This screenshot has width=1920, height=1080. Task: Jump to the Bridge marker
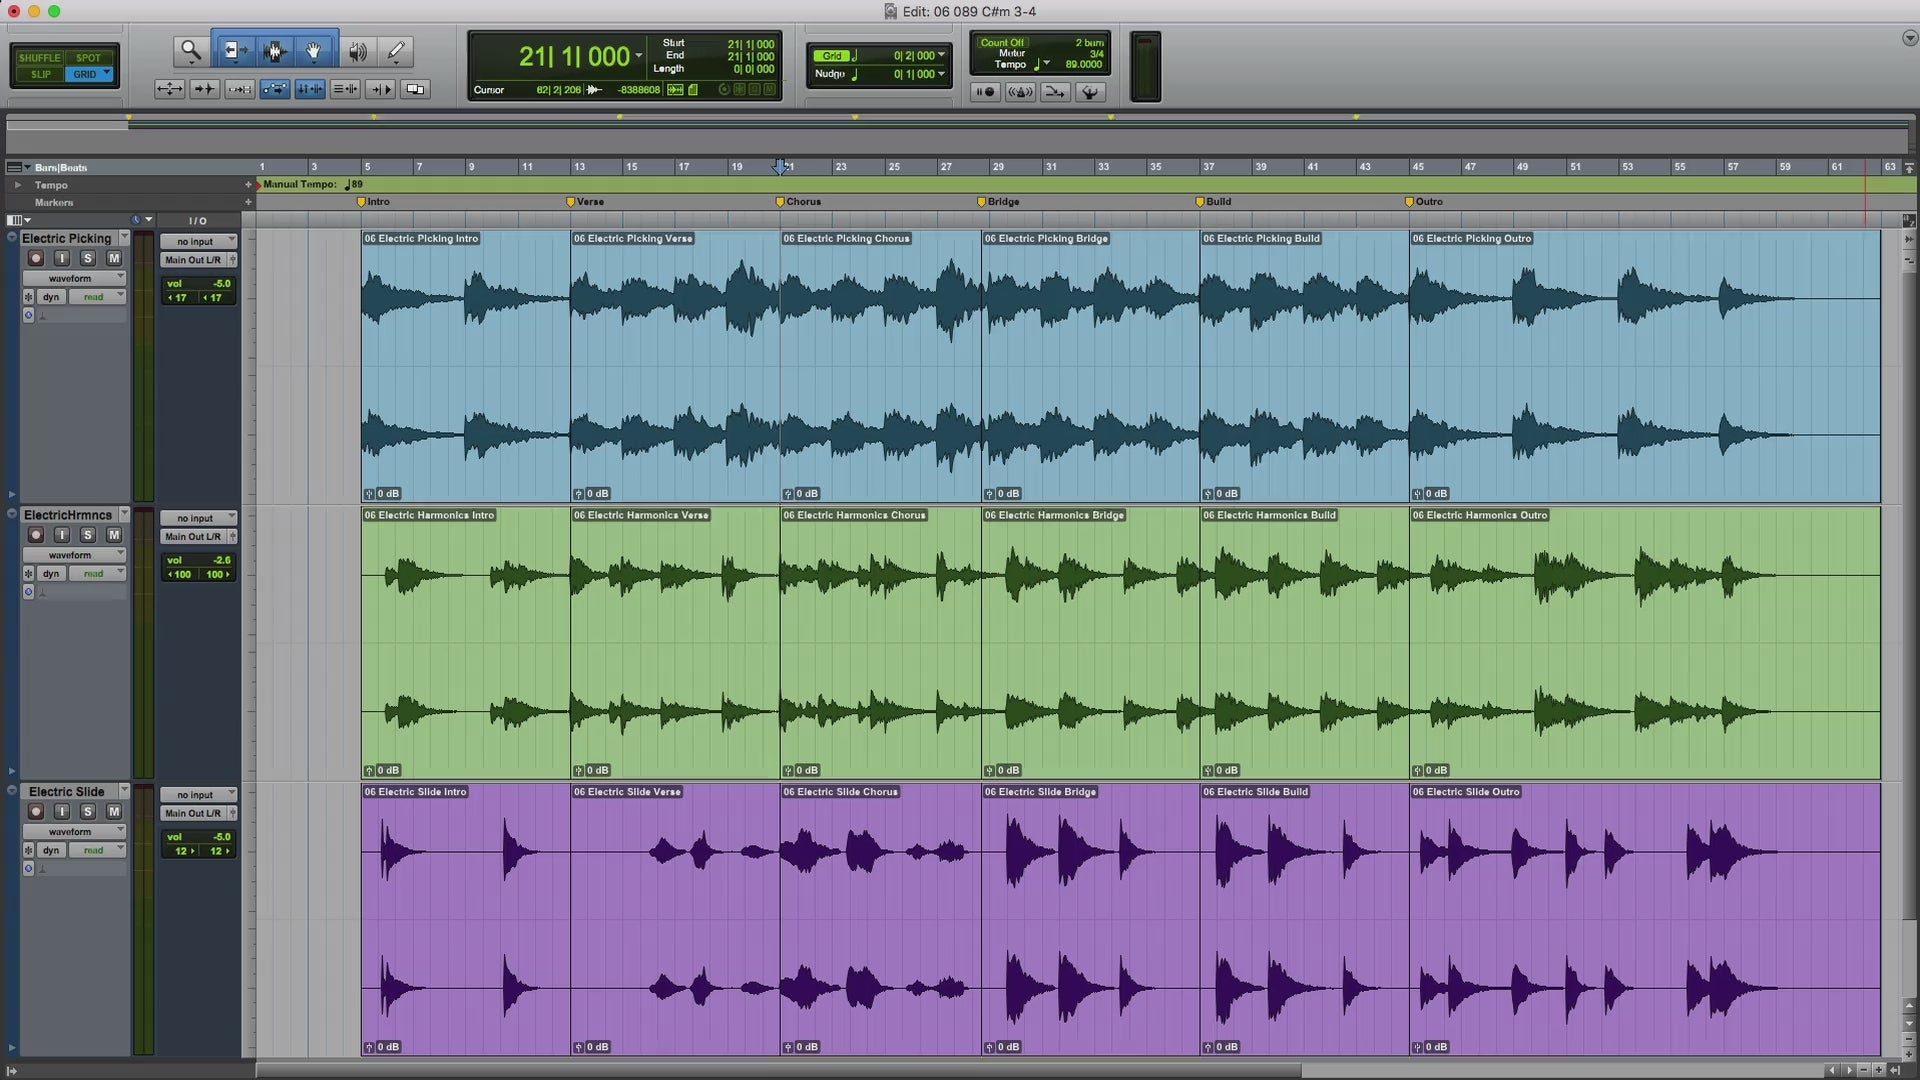(x=982, y=202)
